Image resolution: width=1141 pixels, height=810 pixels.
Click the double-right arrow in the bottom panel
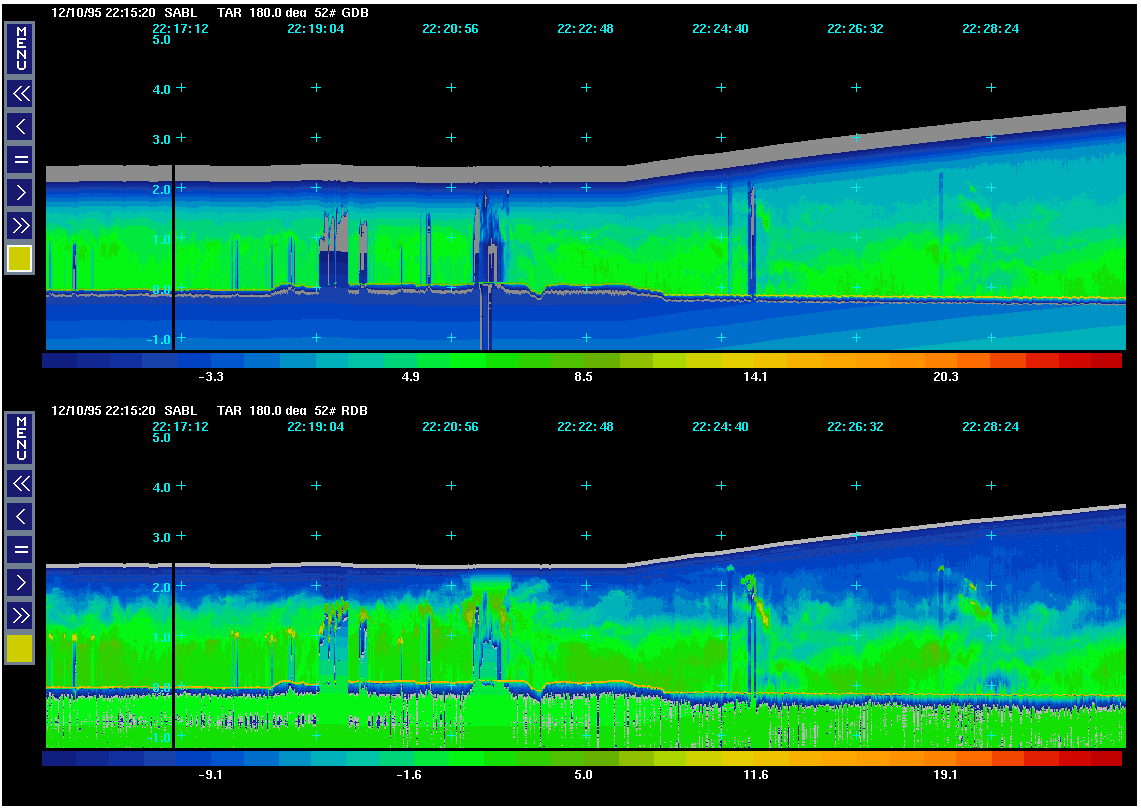pos(20,614)
